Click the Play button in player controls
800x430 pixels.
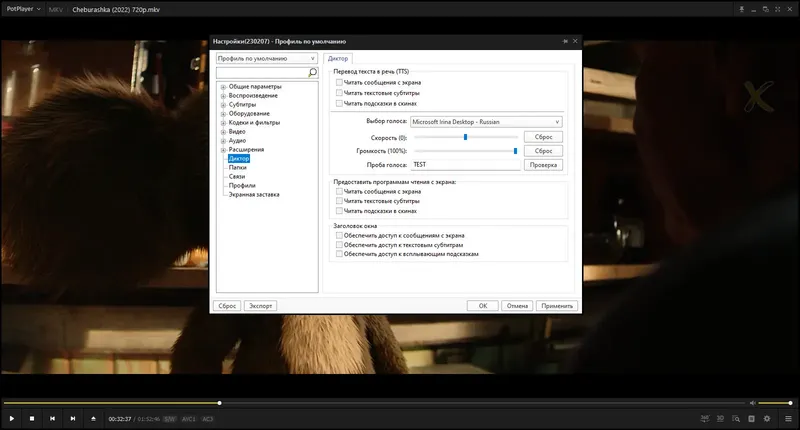[x=11, y=418]
